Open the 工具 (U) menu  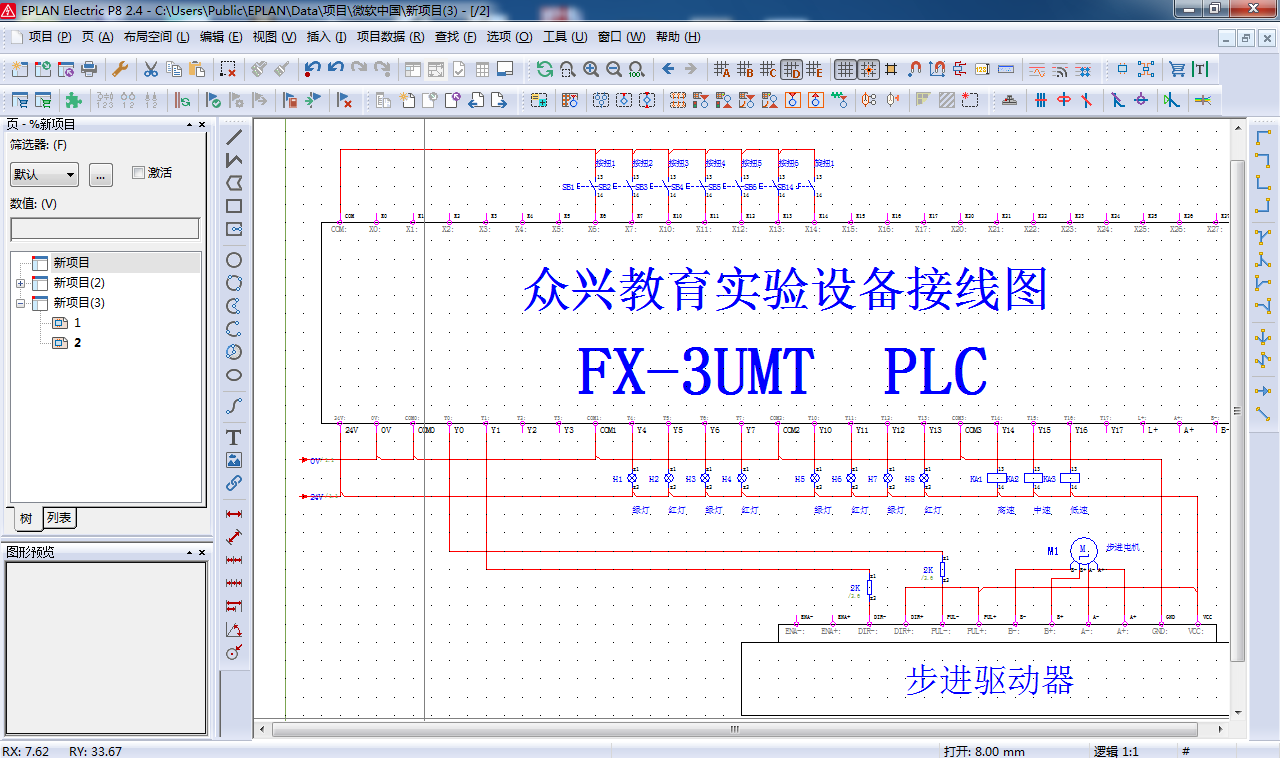[x=565, y=37]
